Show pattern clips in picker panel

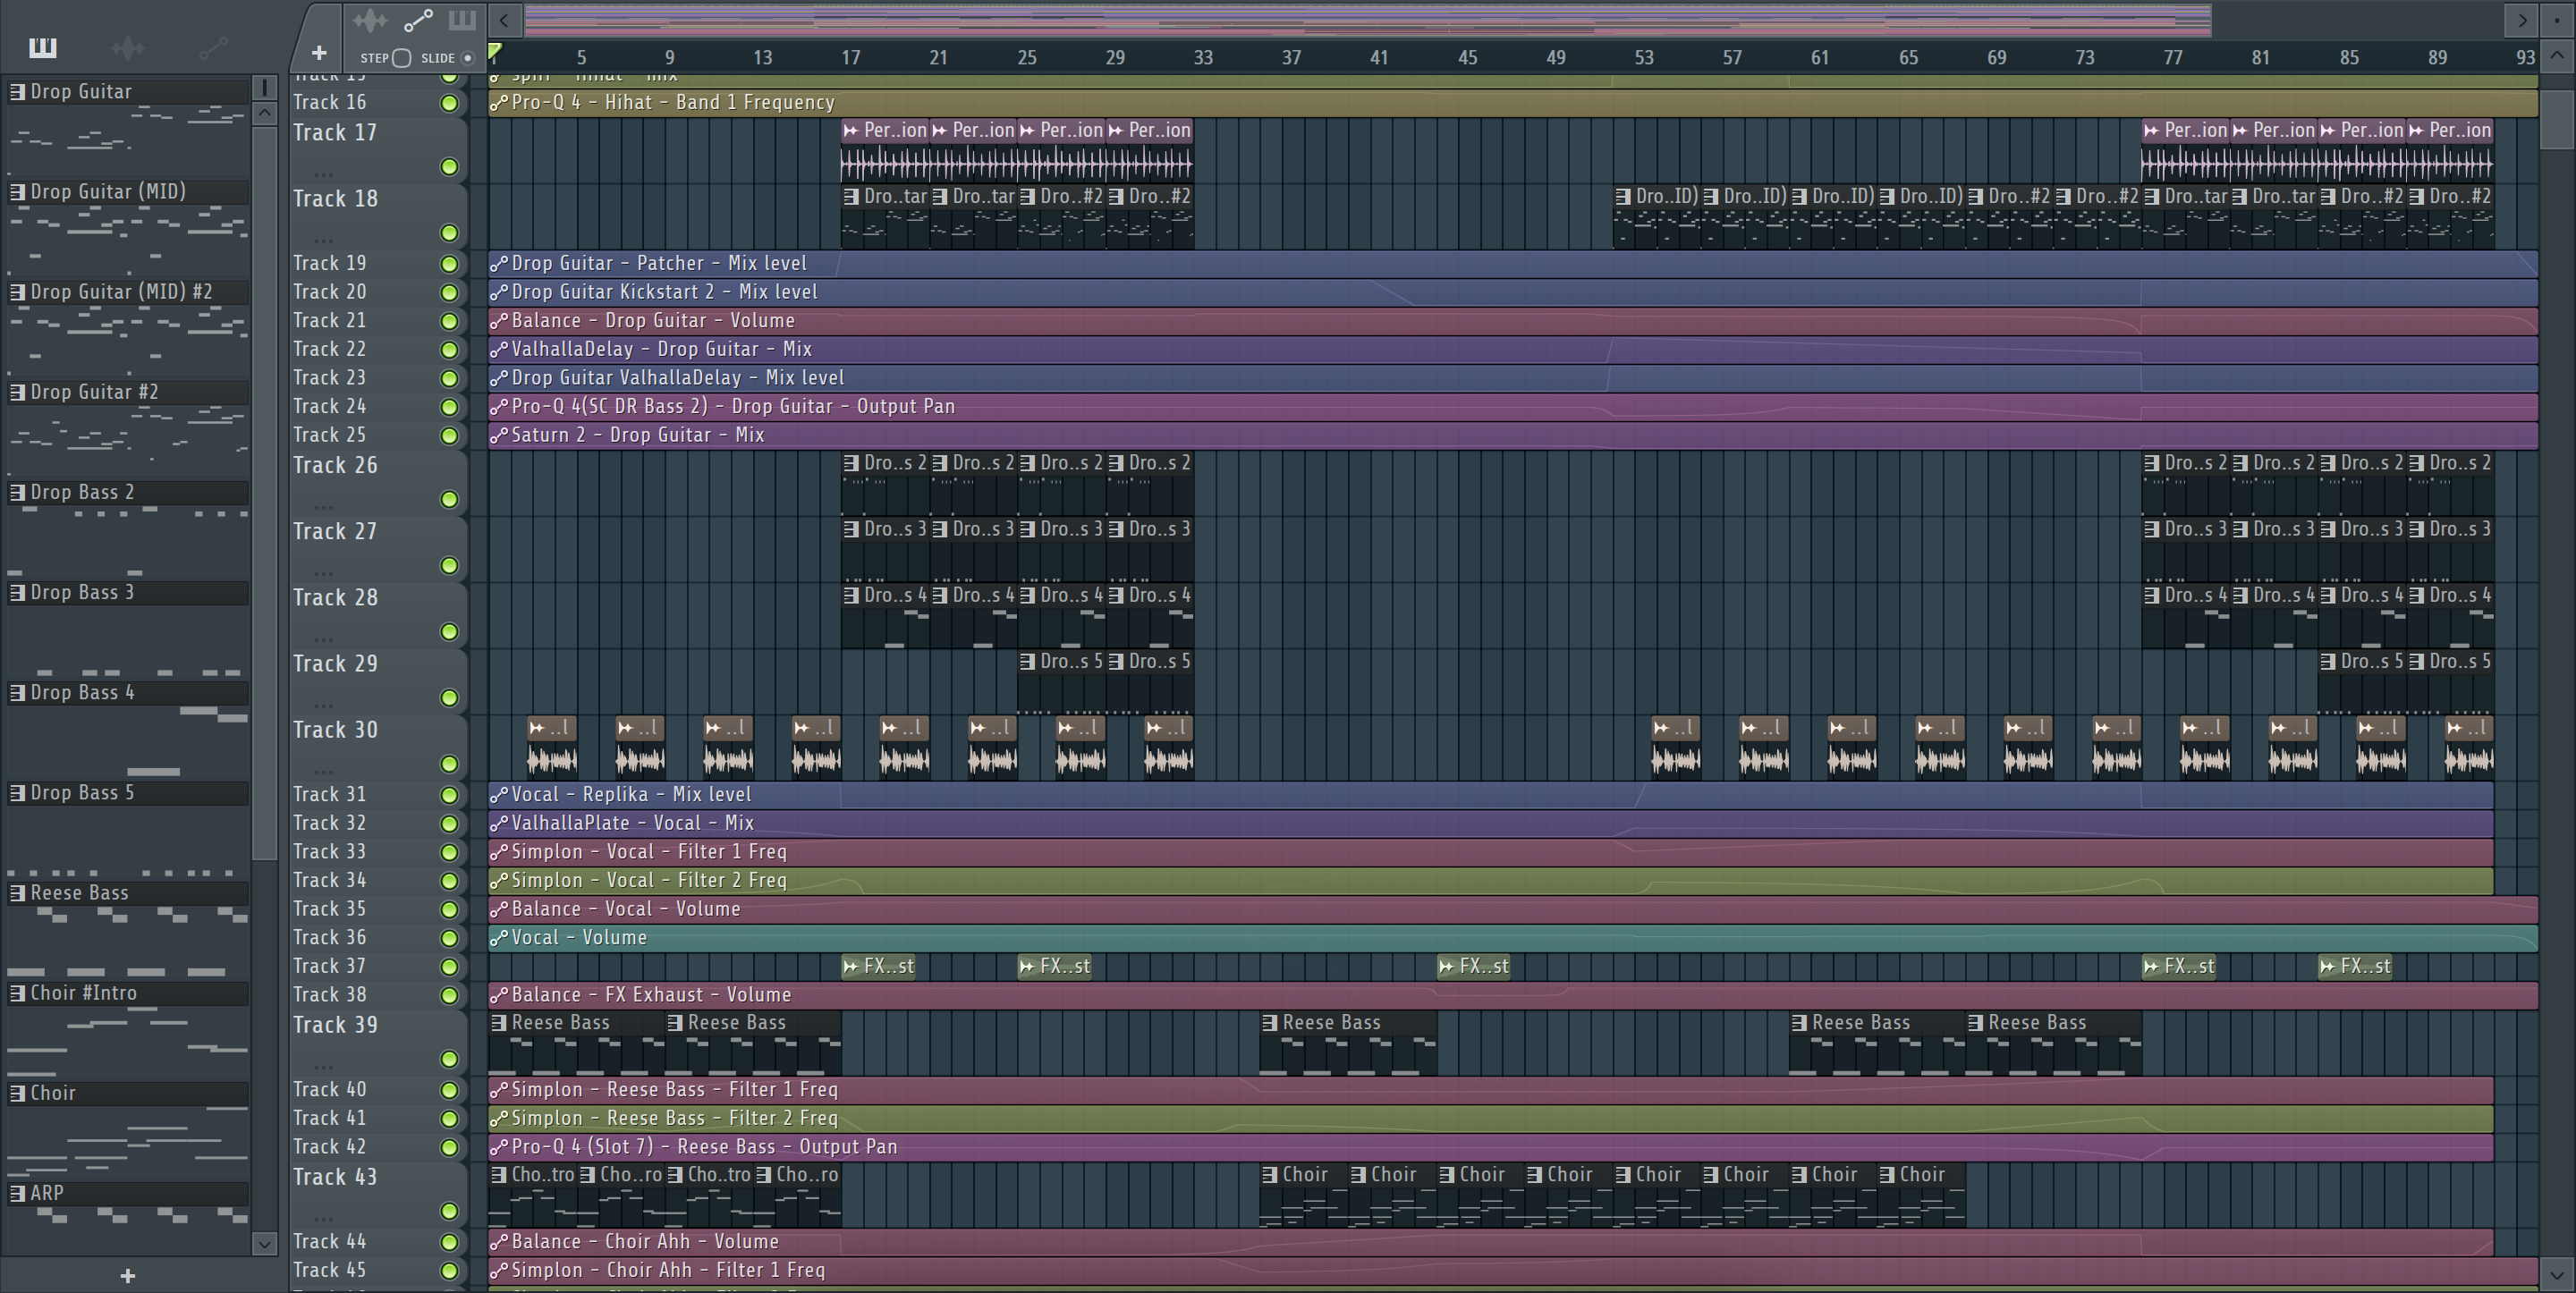click(x=42, y=47)
